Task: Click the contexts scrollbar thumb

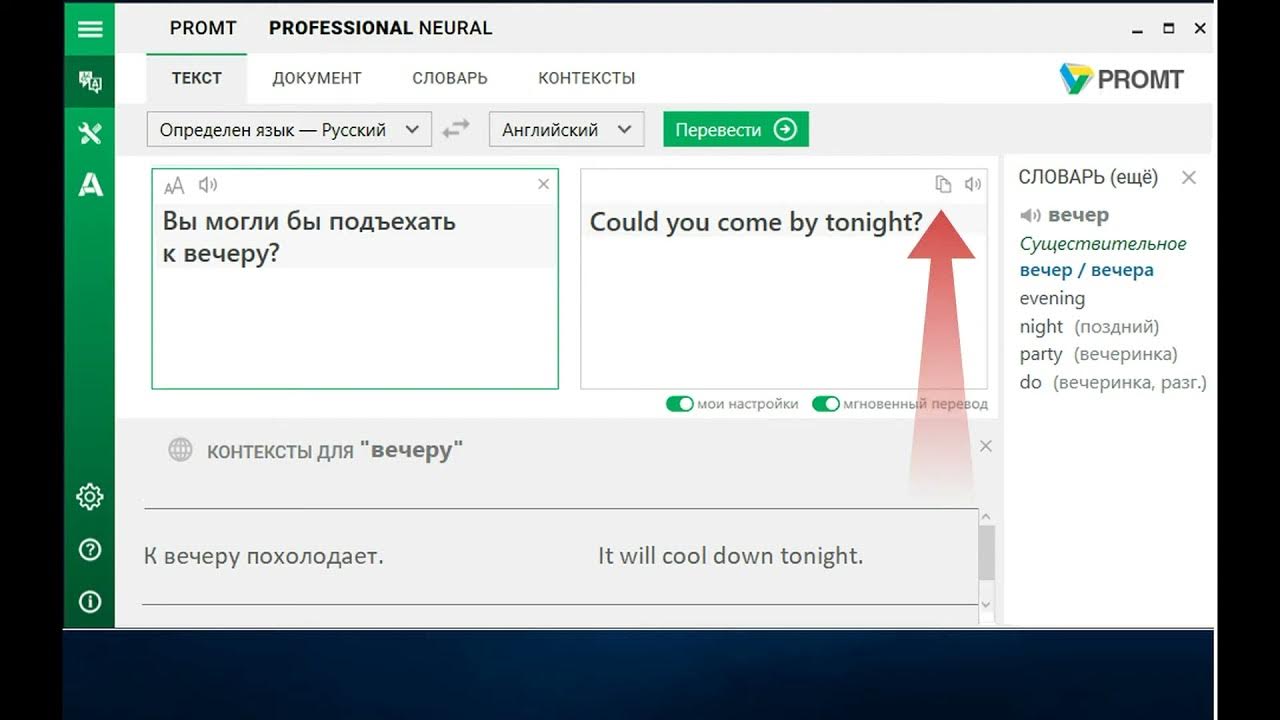Action: click(987, 553)
